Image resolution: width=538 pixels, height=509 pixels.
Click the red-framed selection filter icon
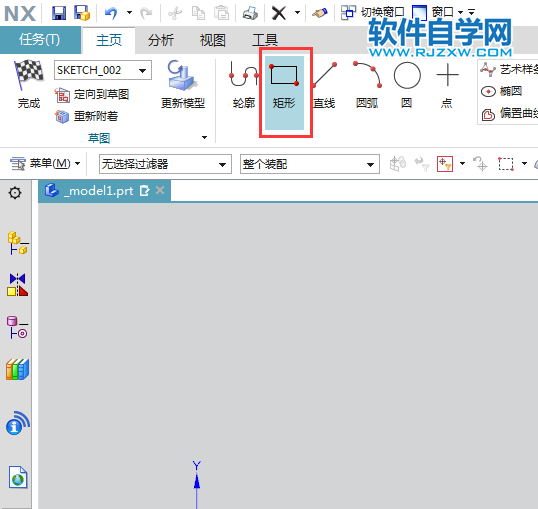click(x=445, y=164)
